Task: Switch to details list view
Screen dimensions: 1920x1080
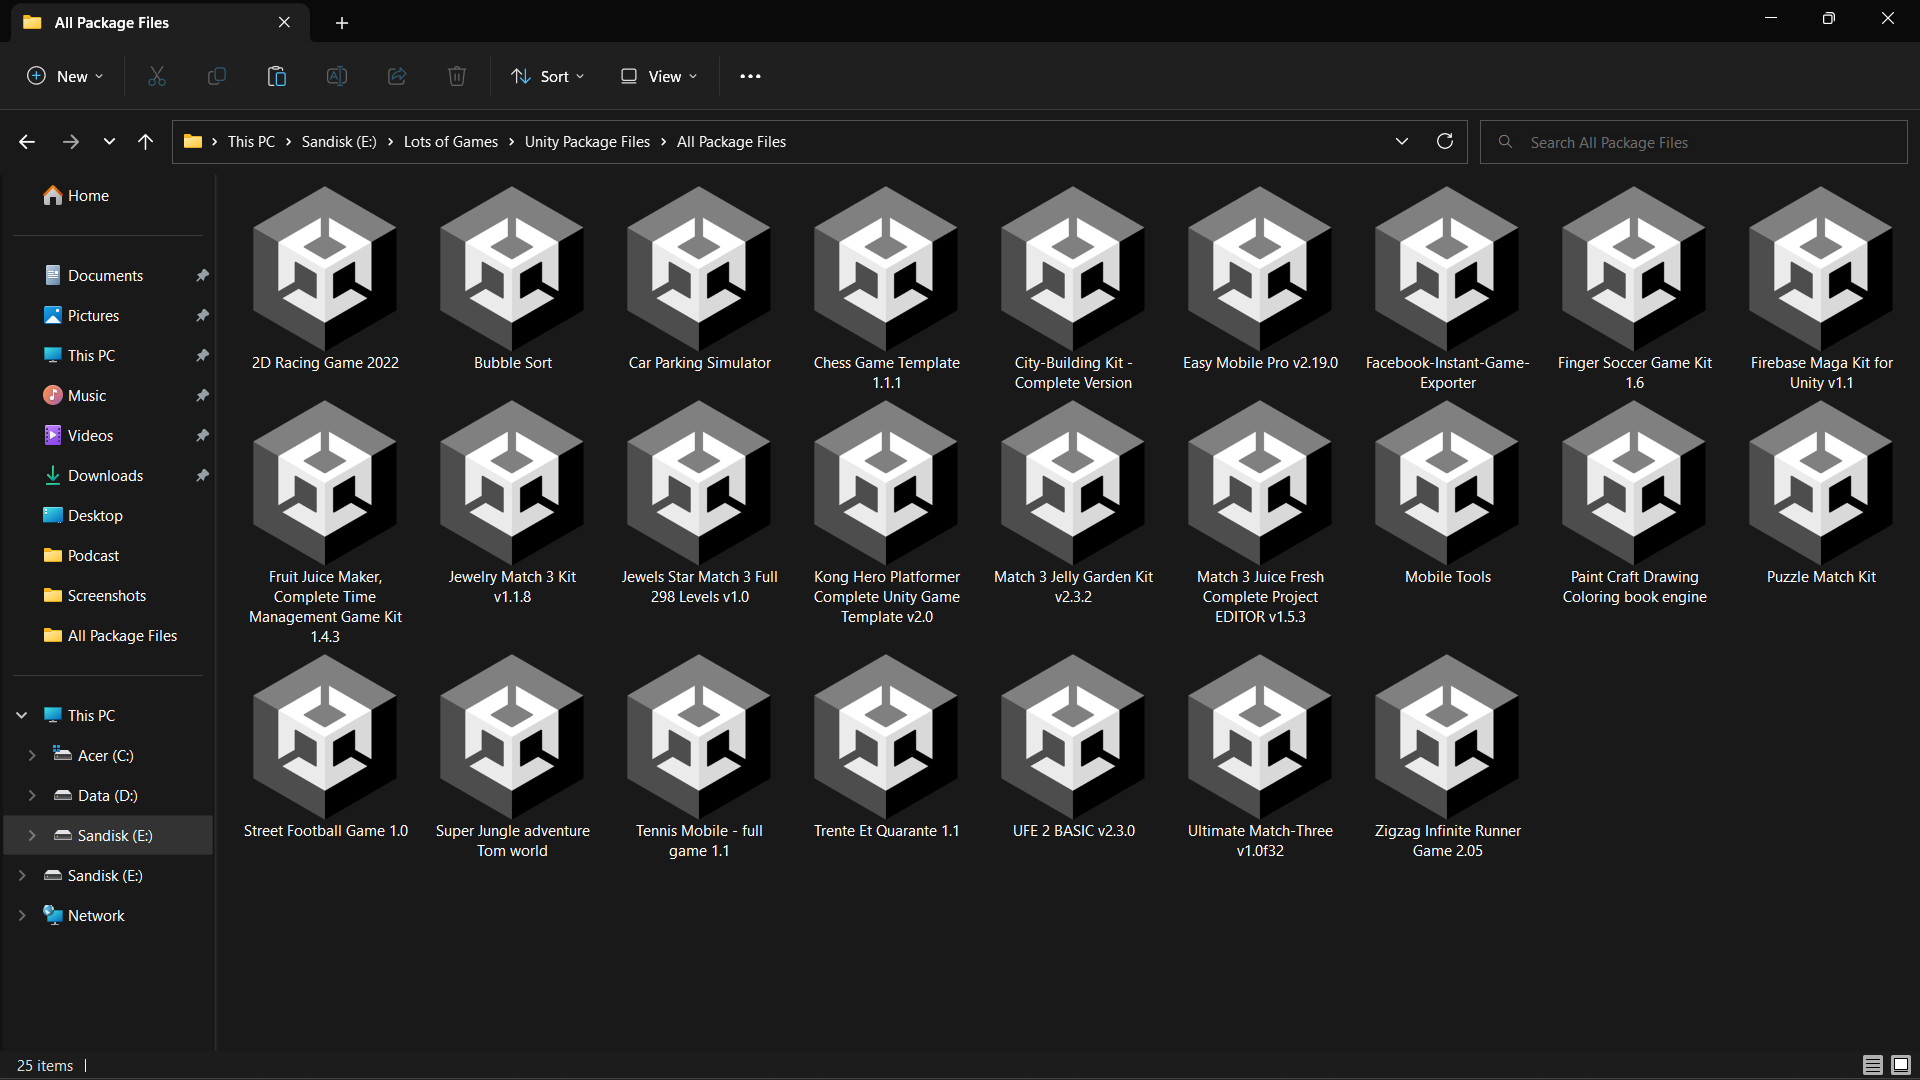Action: (x=1873, y=1065)
